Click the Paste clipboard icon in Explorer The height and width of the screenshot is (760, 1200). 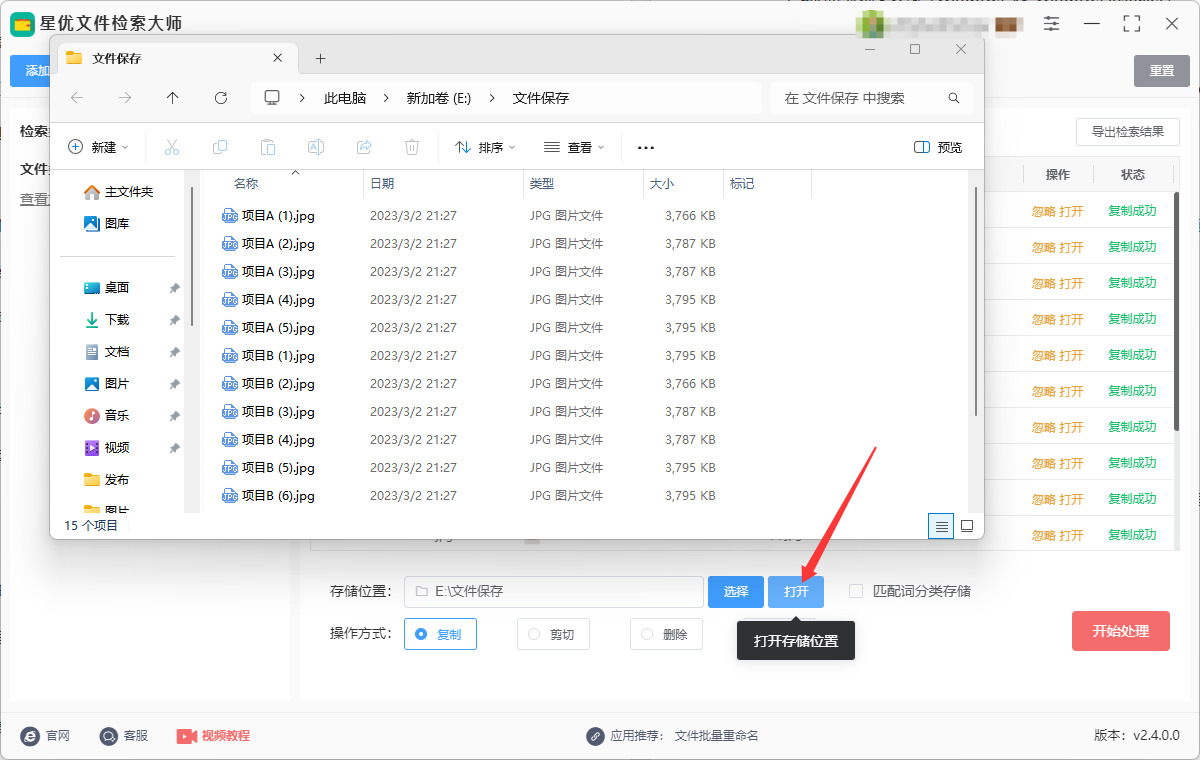(x=268, y=147)
